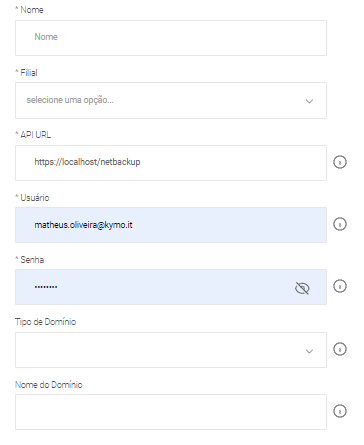
Task: Click into the API URL field with localhost
Action: click(171, 163)
